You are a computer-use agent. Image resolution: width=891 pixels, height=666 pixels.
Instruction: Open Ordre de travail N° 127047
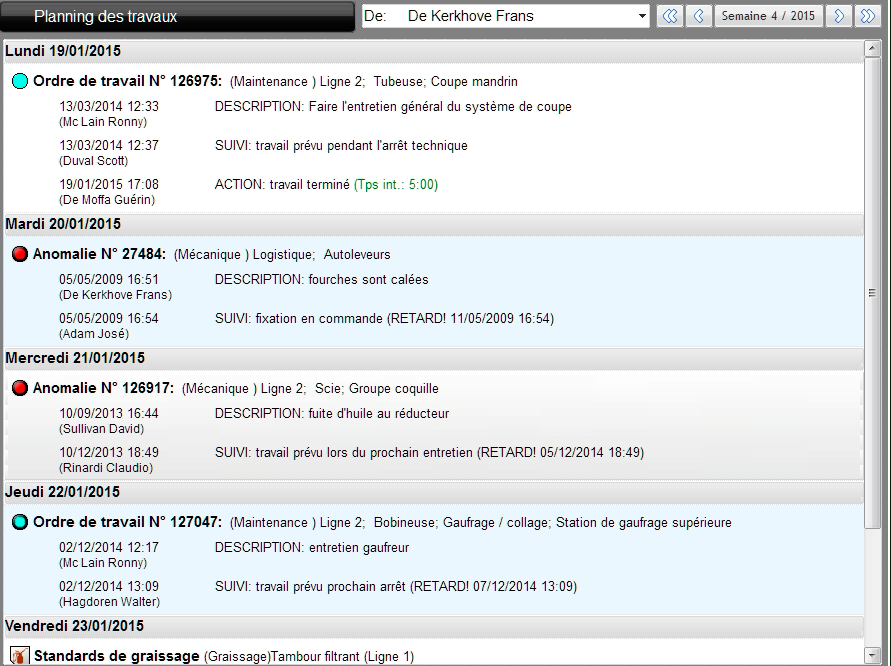(127, 522)
